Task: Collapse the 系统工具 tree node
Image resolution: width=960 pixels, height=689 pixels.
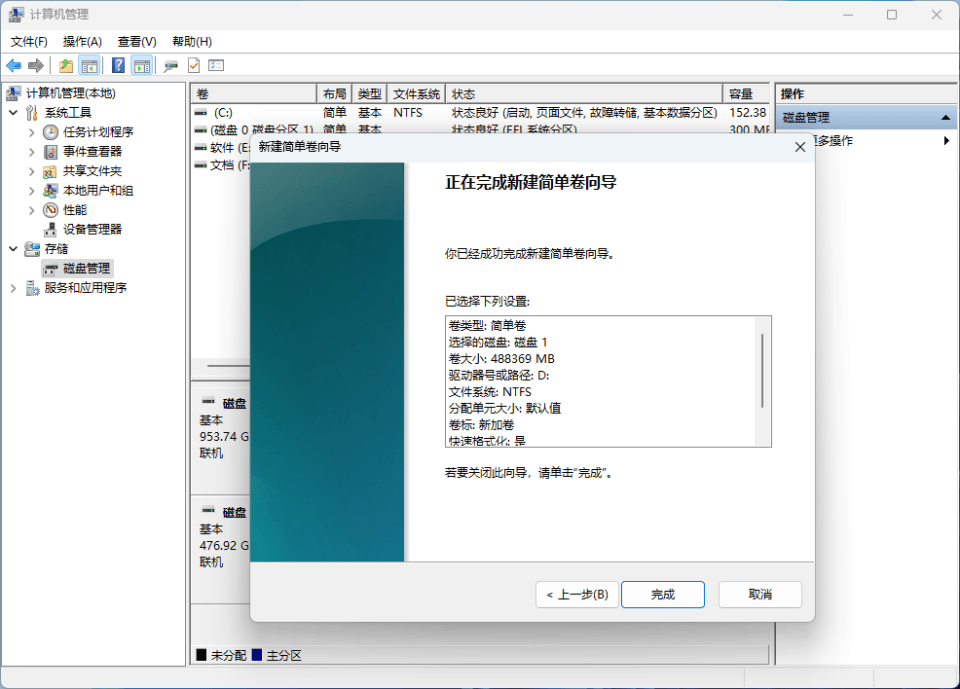Action: coord(13,113)
